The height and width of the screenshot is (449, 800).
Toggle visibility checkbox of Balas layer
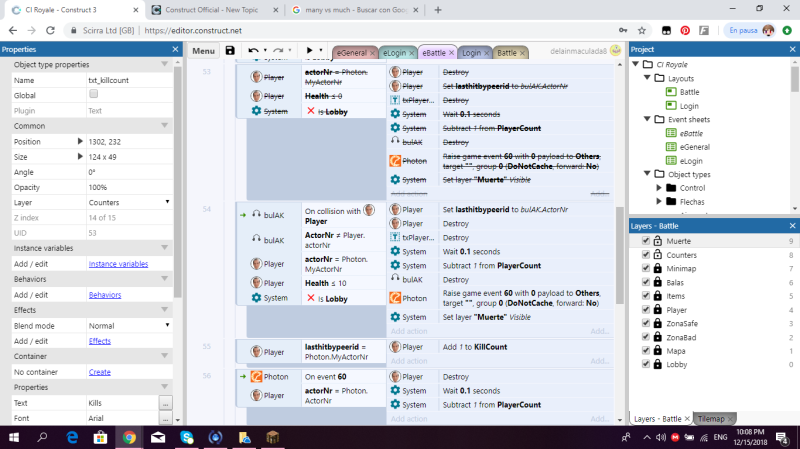point(646,282)
